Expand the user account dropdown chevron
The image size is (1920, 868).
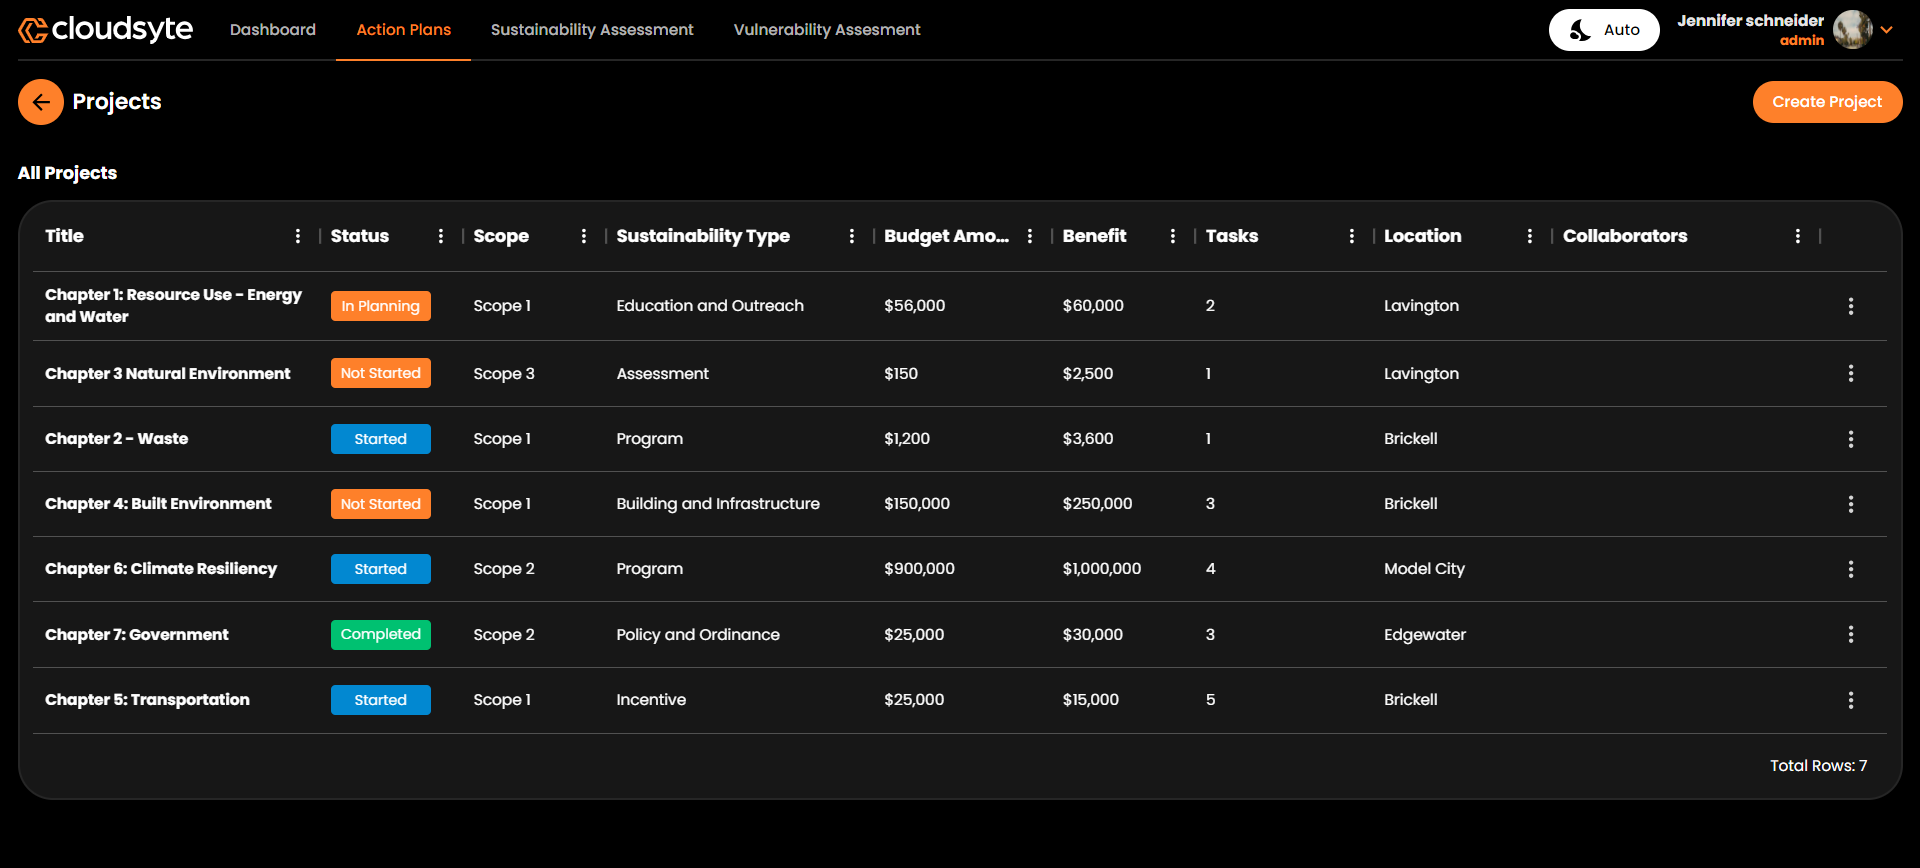point(1887,30)
